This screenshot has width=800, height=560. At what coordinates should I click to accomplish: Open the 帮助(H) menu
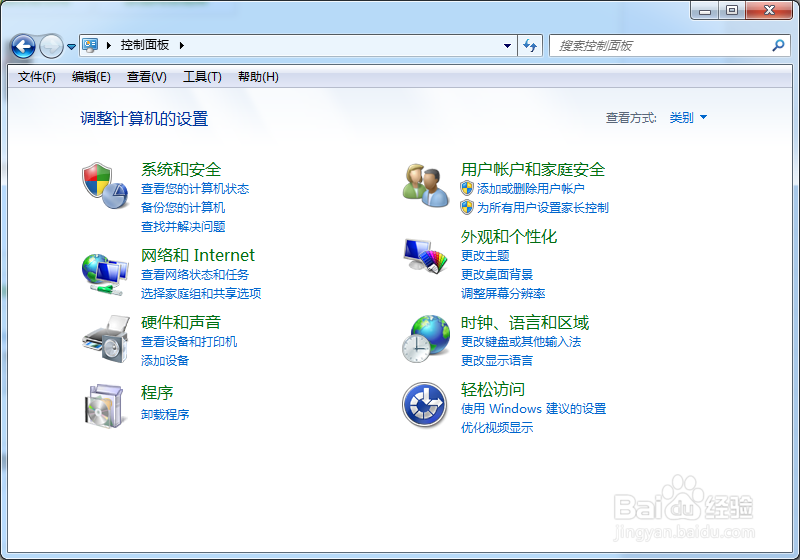point(258,77)
